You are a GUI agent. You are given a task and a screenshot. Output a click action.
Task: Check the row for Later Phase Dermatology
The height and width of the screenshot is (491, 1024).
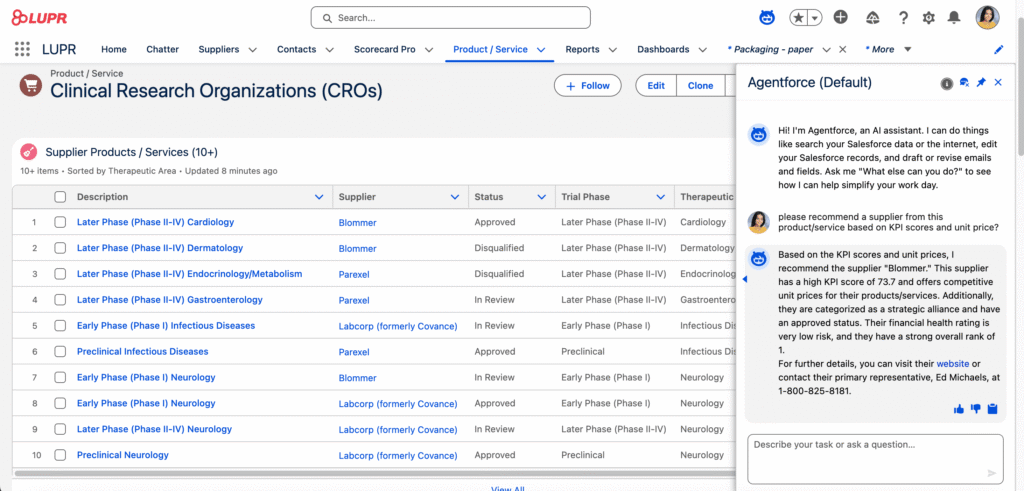(x=60, y=248)
